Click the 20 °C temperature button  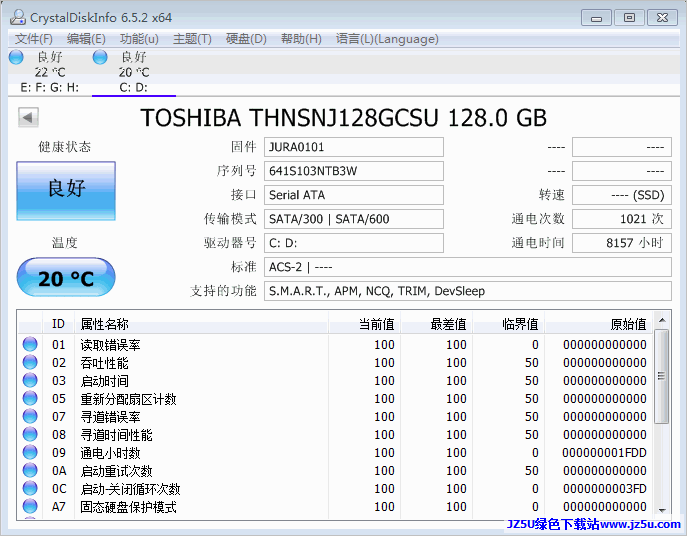coord(66,277)
